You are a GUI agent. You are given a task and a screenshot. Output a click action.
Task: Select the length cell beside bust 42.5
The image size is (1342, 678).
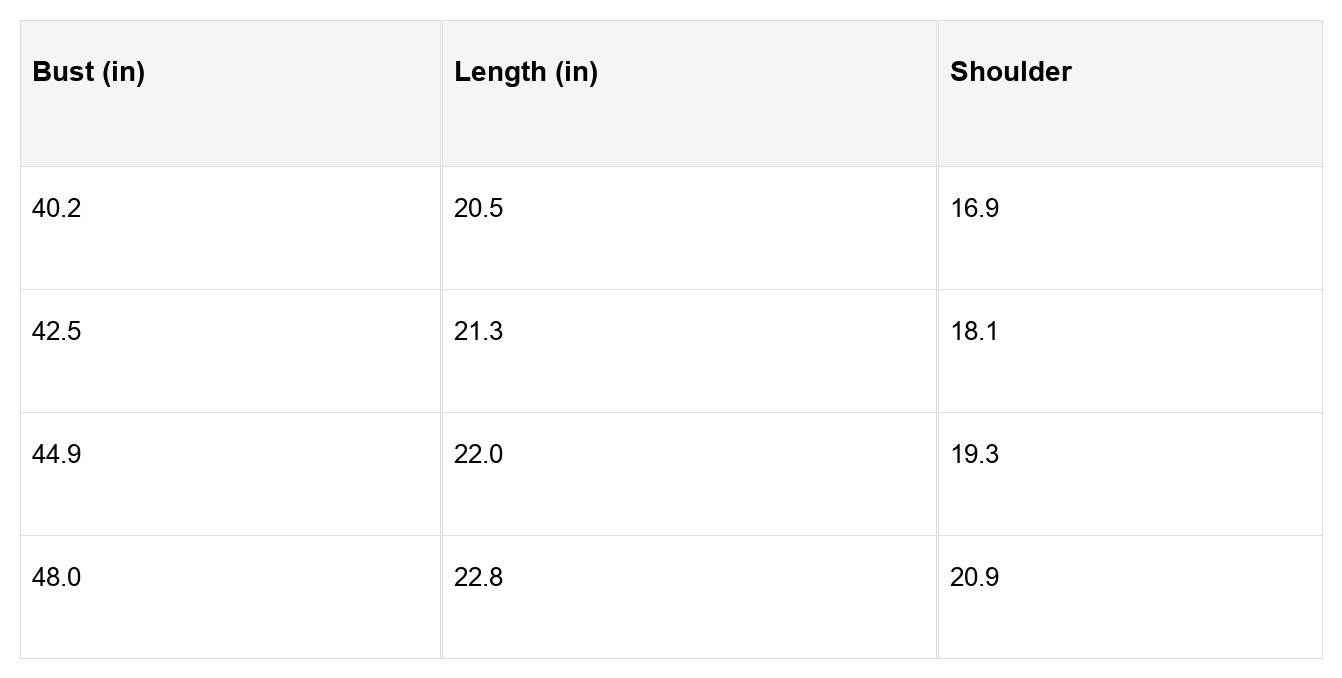[x=479, y=331]
